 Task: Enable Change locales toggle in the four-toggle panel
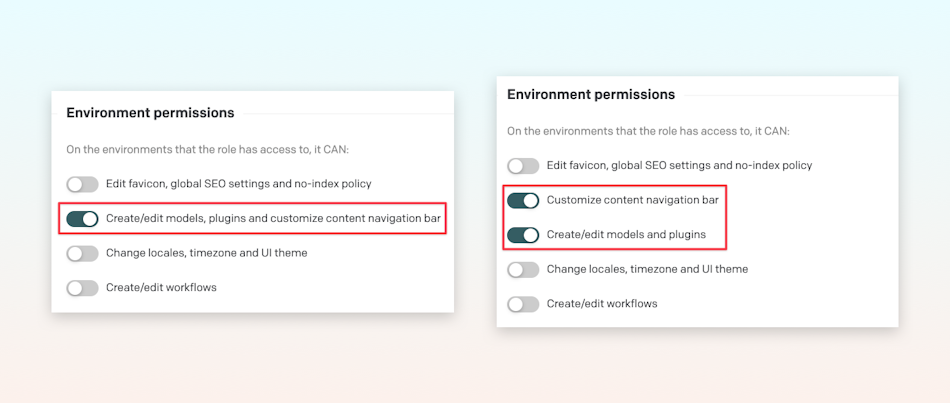coord(82,253)
